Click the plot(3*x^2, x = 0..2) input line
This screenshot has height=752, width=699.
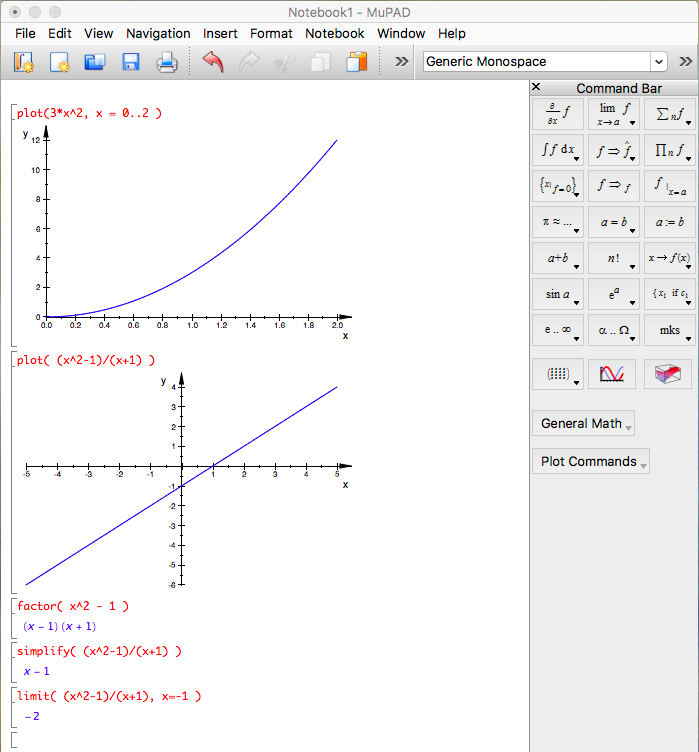(89, 114)
